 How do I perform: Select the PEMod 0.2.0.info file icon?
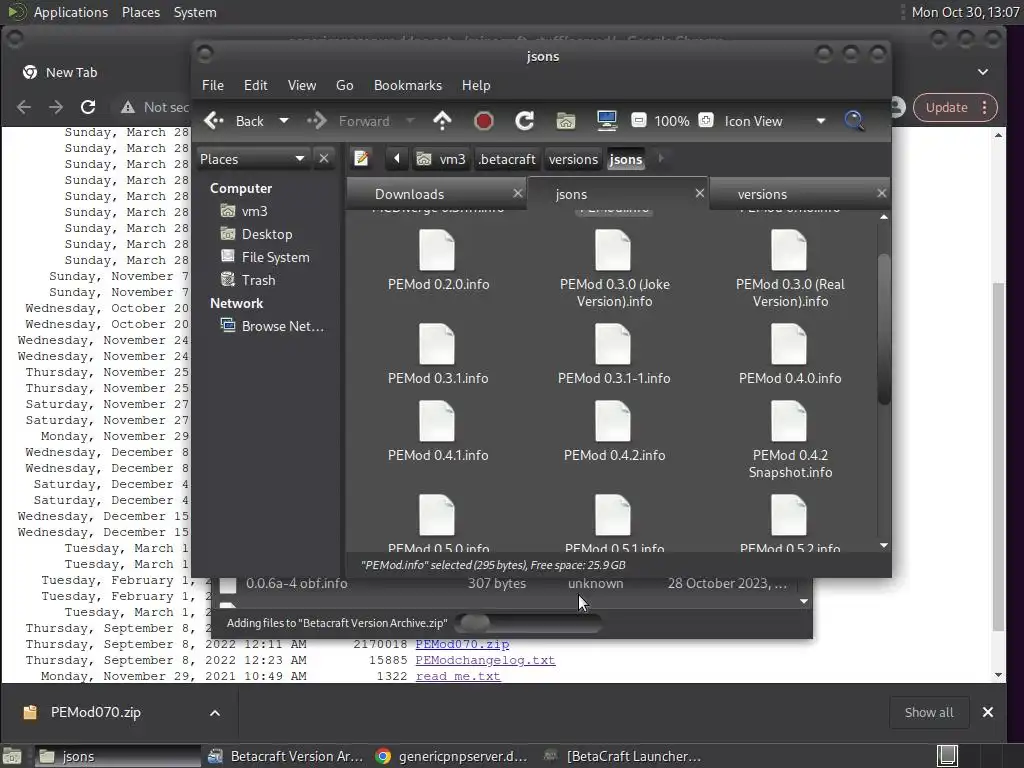pos(437,251)
